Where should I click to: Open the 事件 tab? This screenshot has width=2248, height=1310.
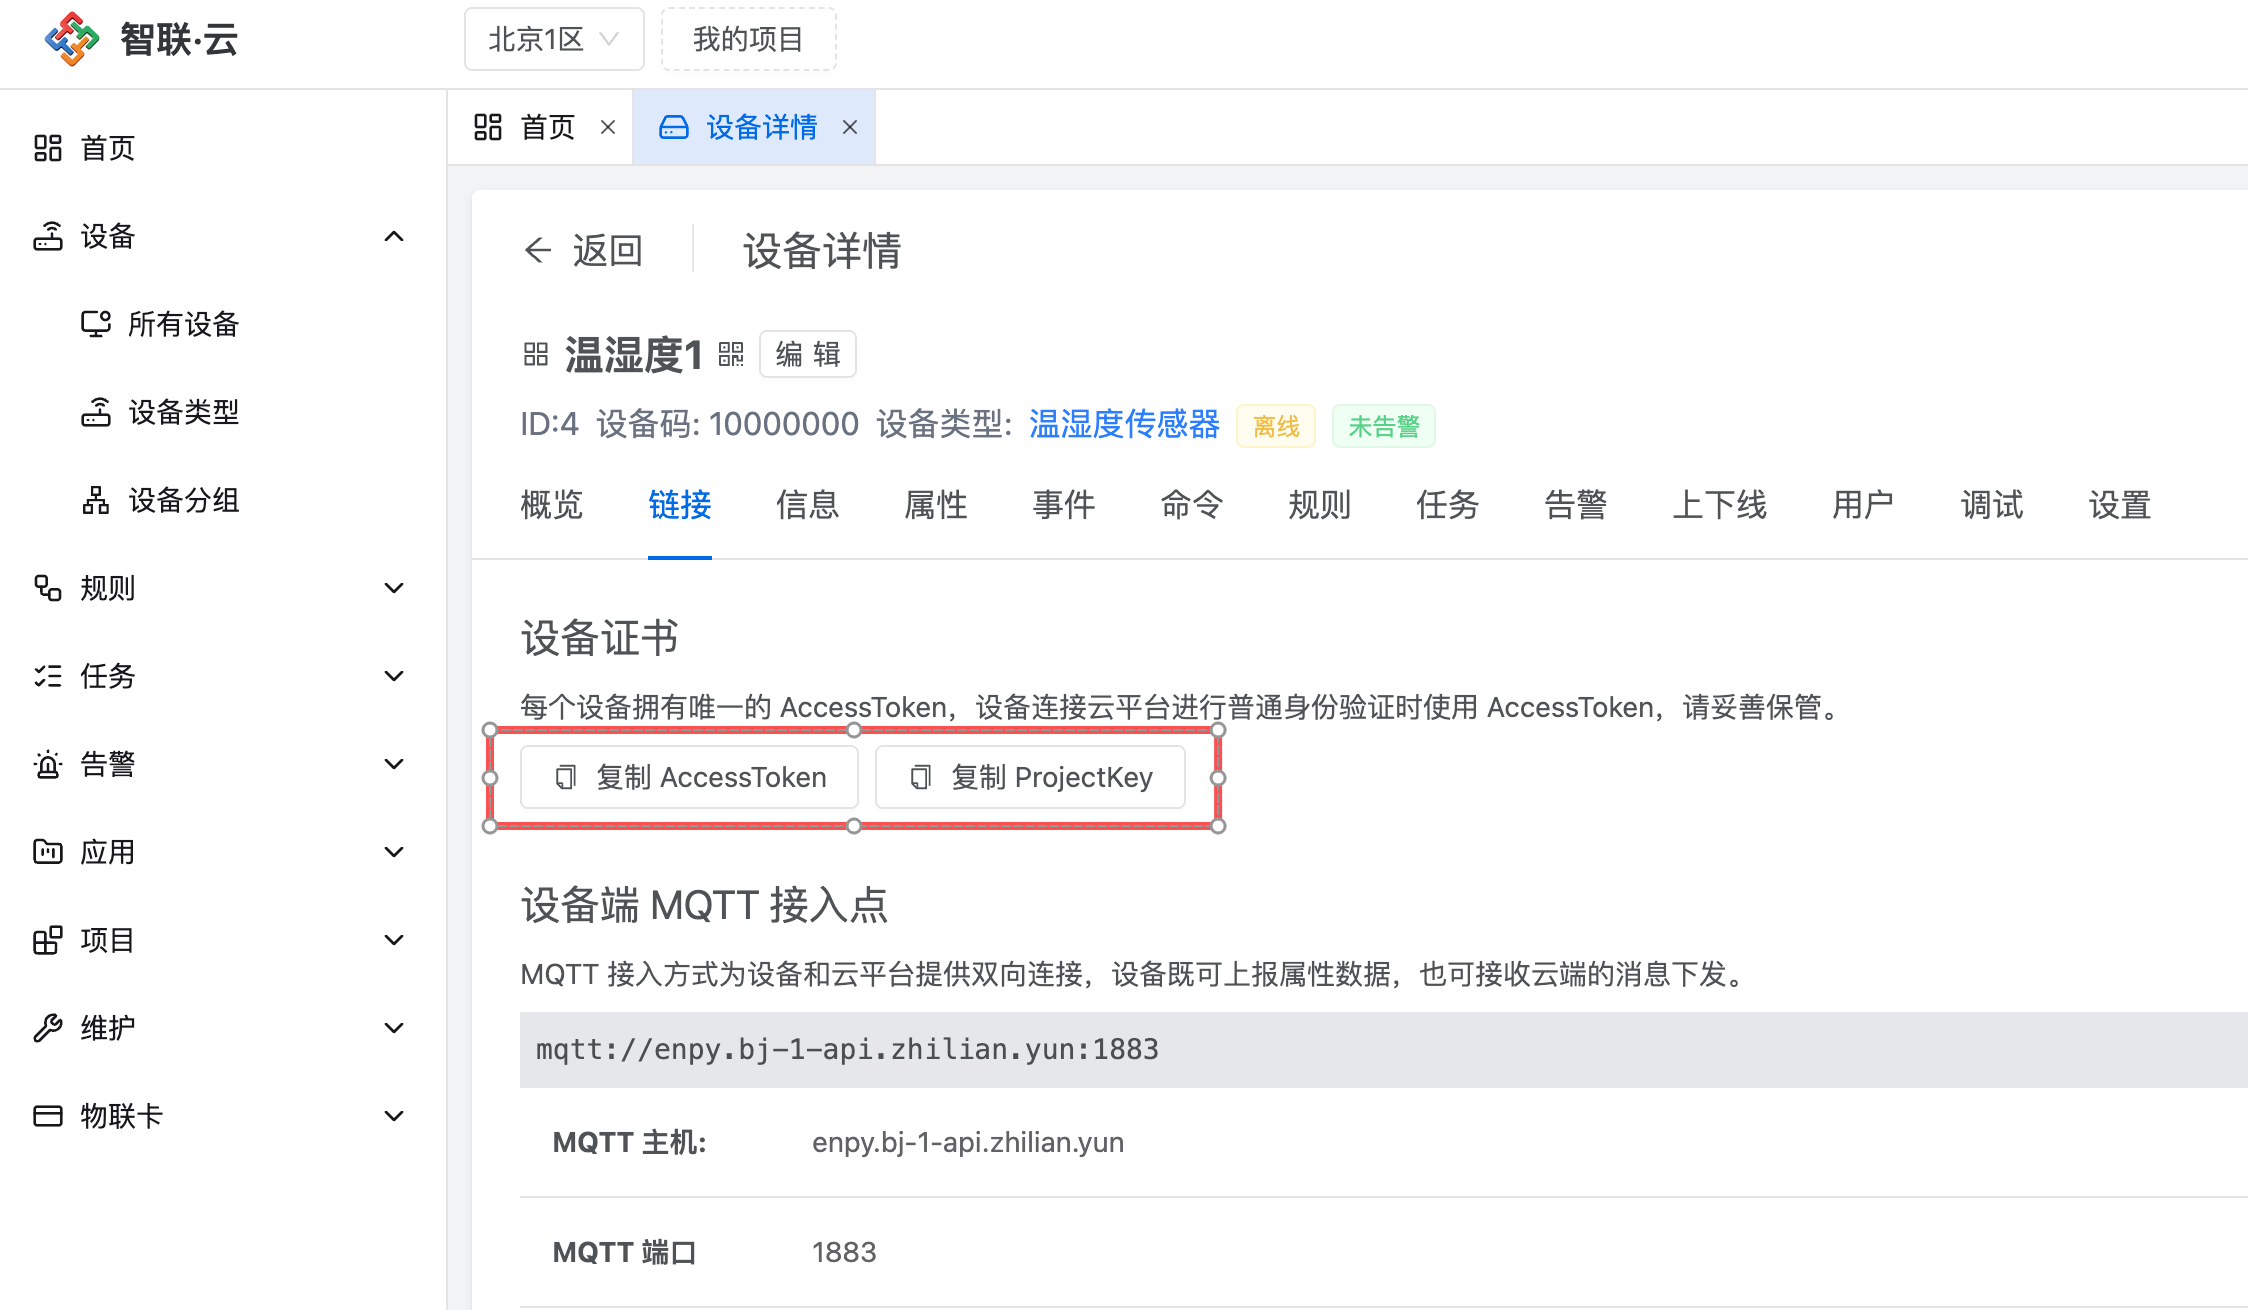coord(1064,505)
